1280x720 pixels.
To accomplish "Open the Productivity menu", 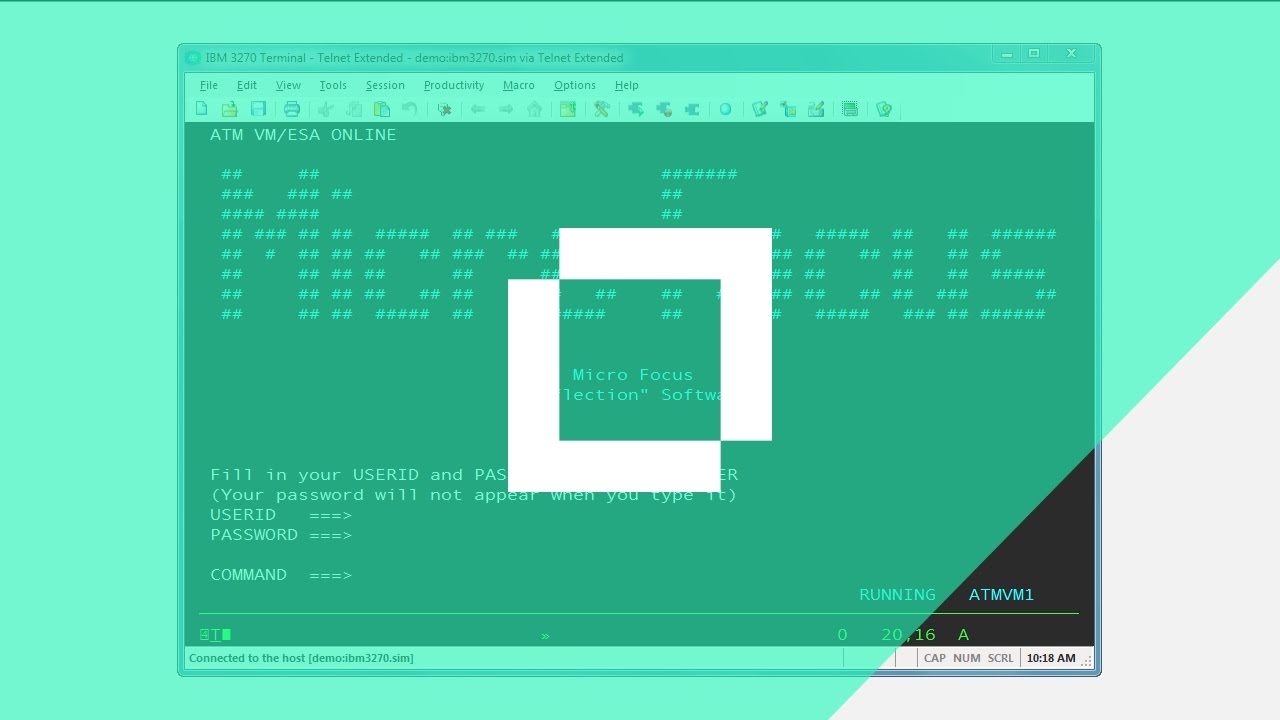I will [x=454, y=85].
